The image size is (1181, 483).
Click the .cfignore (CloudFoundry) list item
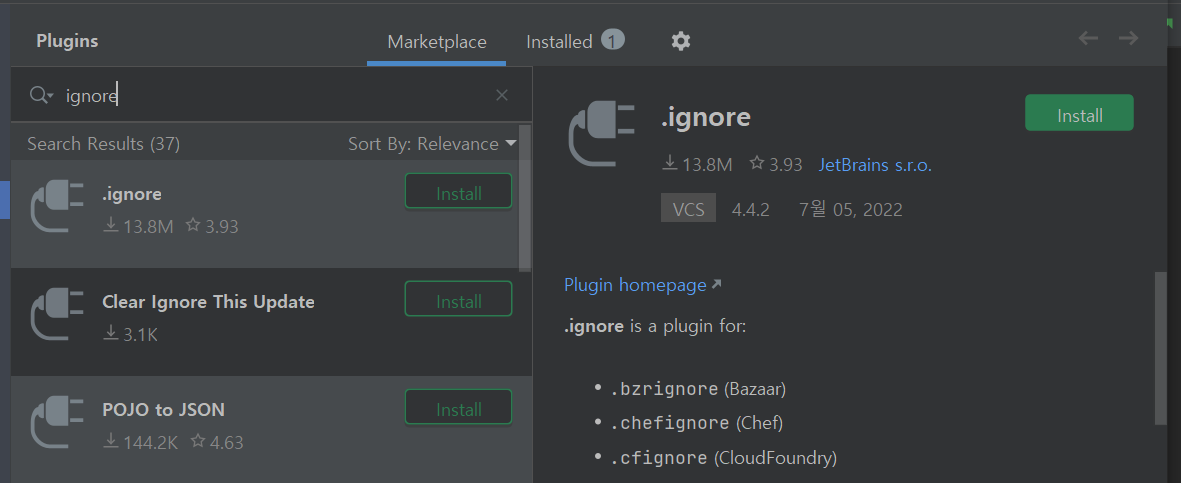pos(724,457)
